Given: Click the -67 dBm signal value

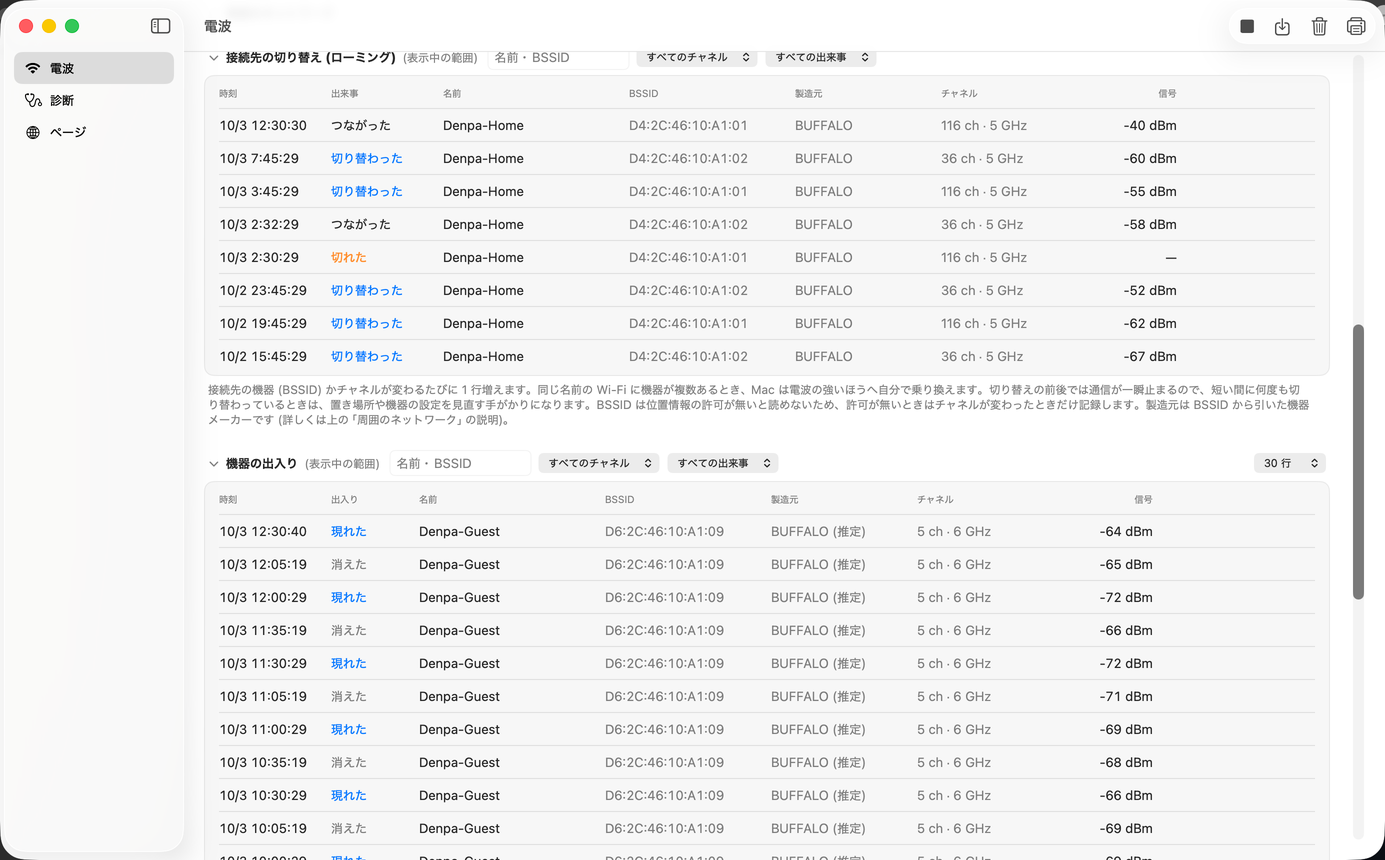Looking at the screenshot, I should [1150, 356].
